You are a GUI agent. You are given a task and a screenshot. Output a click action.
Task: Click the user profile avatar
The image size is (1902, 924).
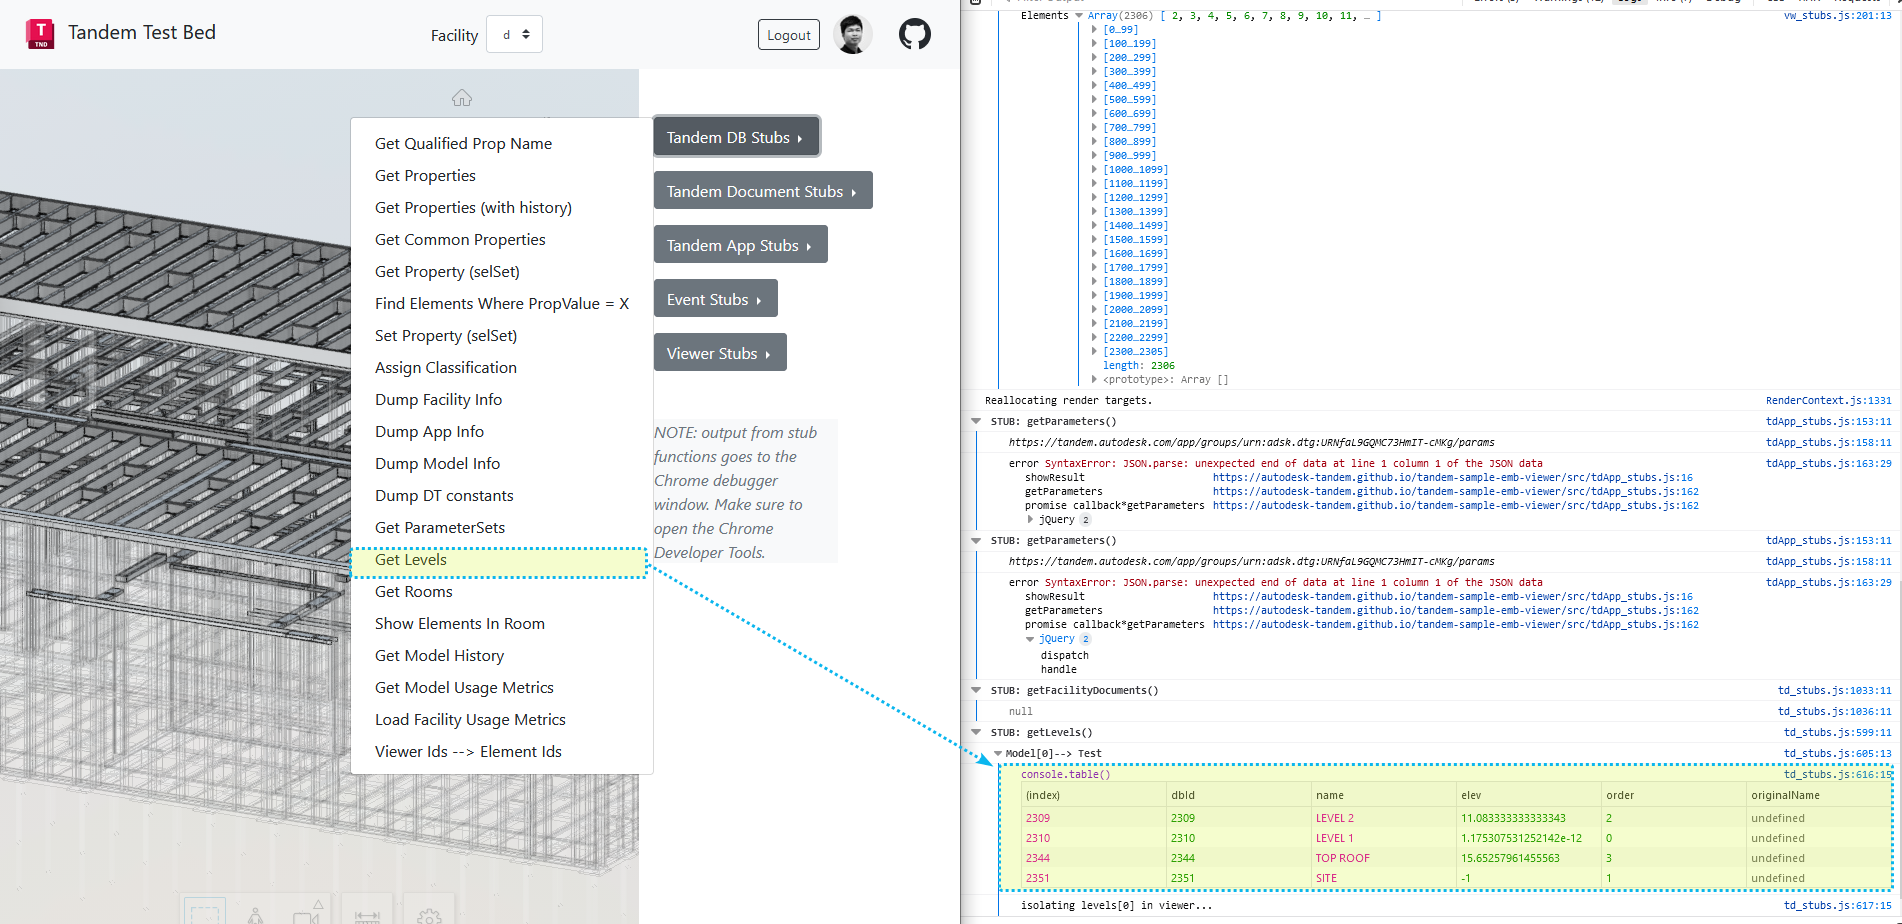point(852,35)
